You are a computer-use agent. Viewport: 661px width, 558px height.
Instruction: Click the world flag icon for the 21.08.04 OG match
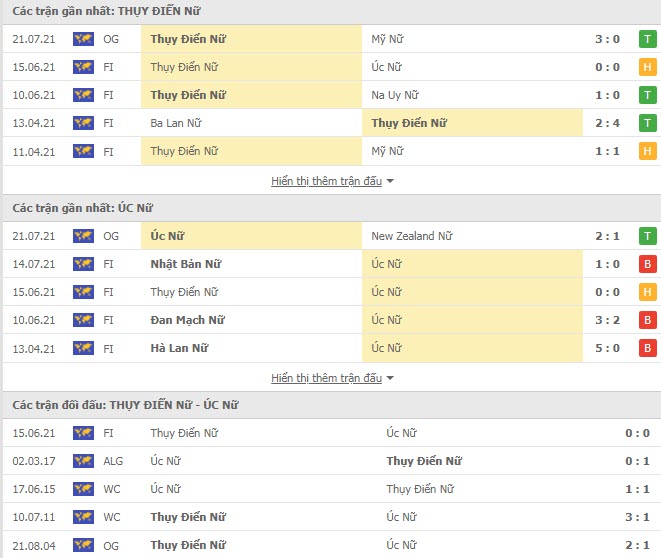point(83,545)
